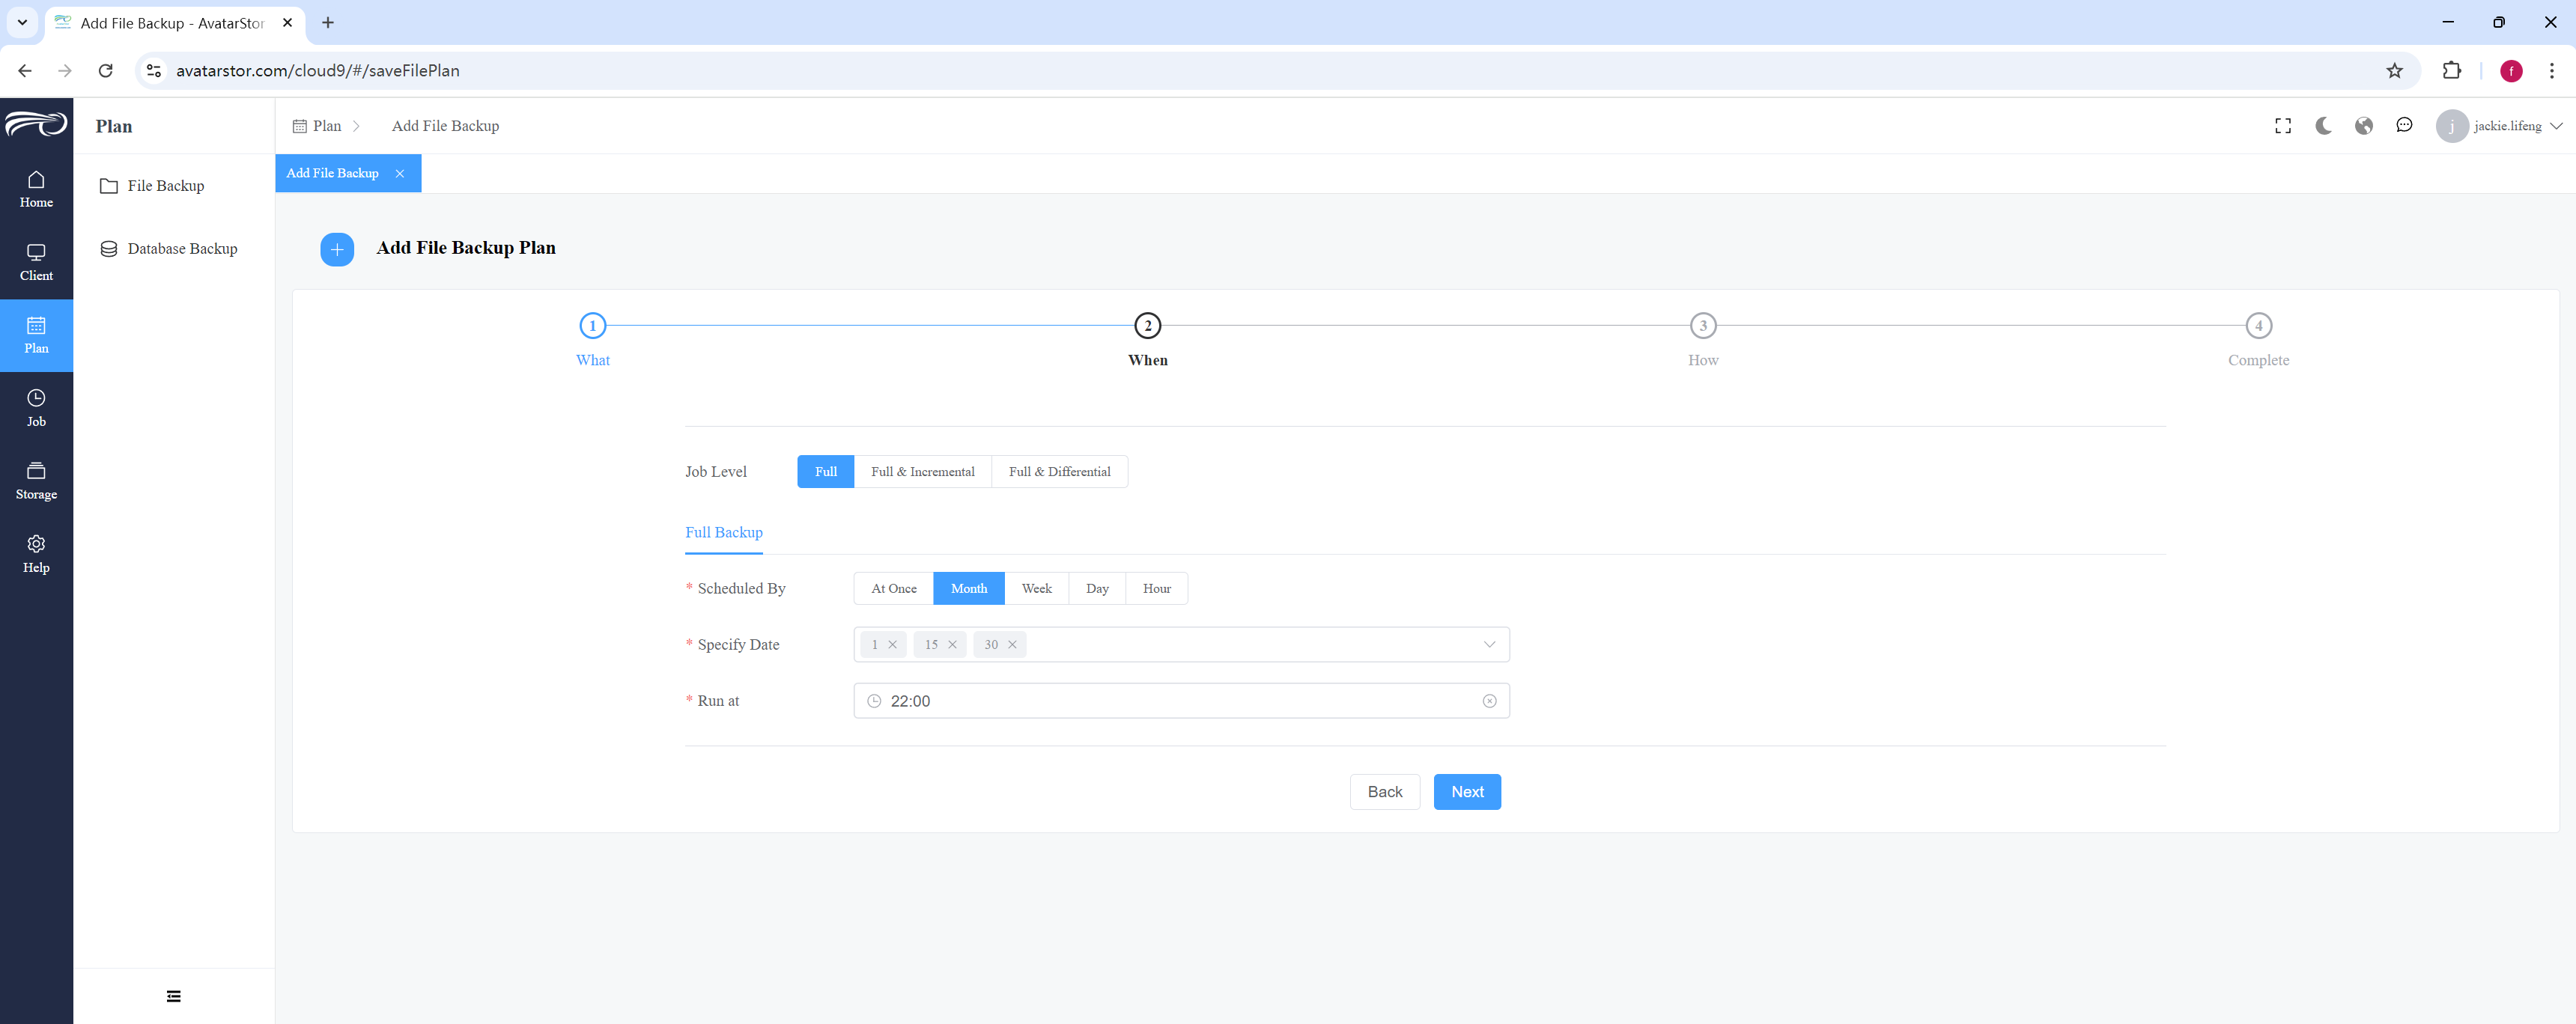Select Full & Differential job level
The image size is (2576, 1024).
point(1059,472)
